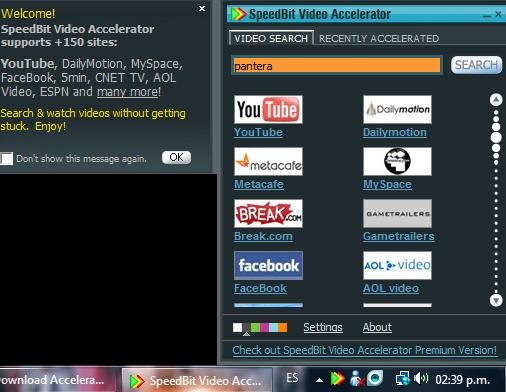This screenshot has width=506, height=392.
Task: Show hidden tray icons arrow
Action: tap(319, 380)
